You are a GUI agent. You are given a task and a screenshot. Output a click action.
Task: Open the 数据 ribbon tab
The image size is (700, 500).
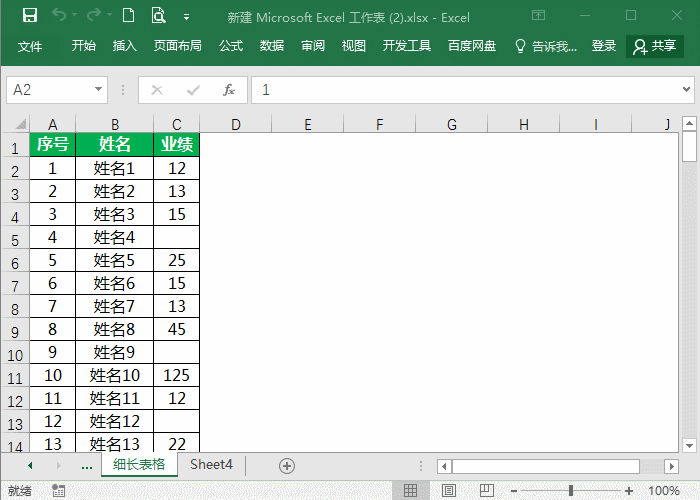(x=272, y=46)
